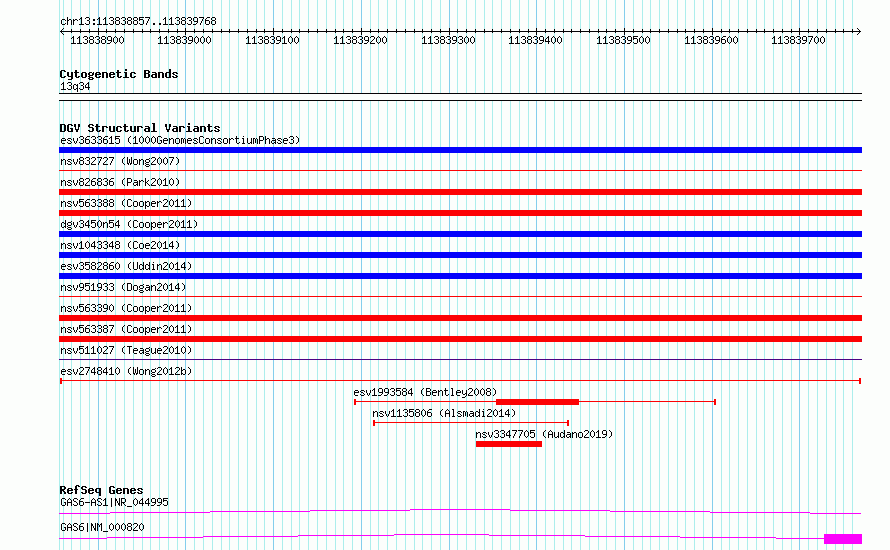Click ruler position 113838900

pos(97,40)
